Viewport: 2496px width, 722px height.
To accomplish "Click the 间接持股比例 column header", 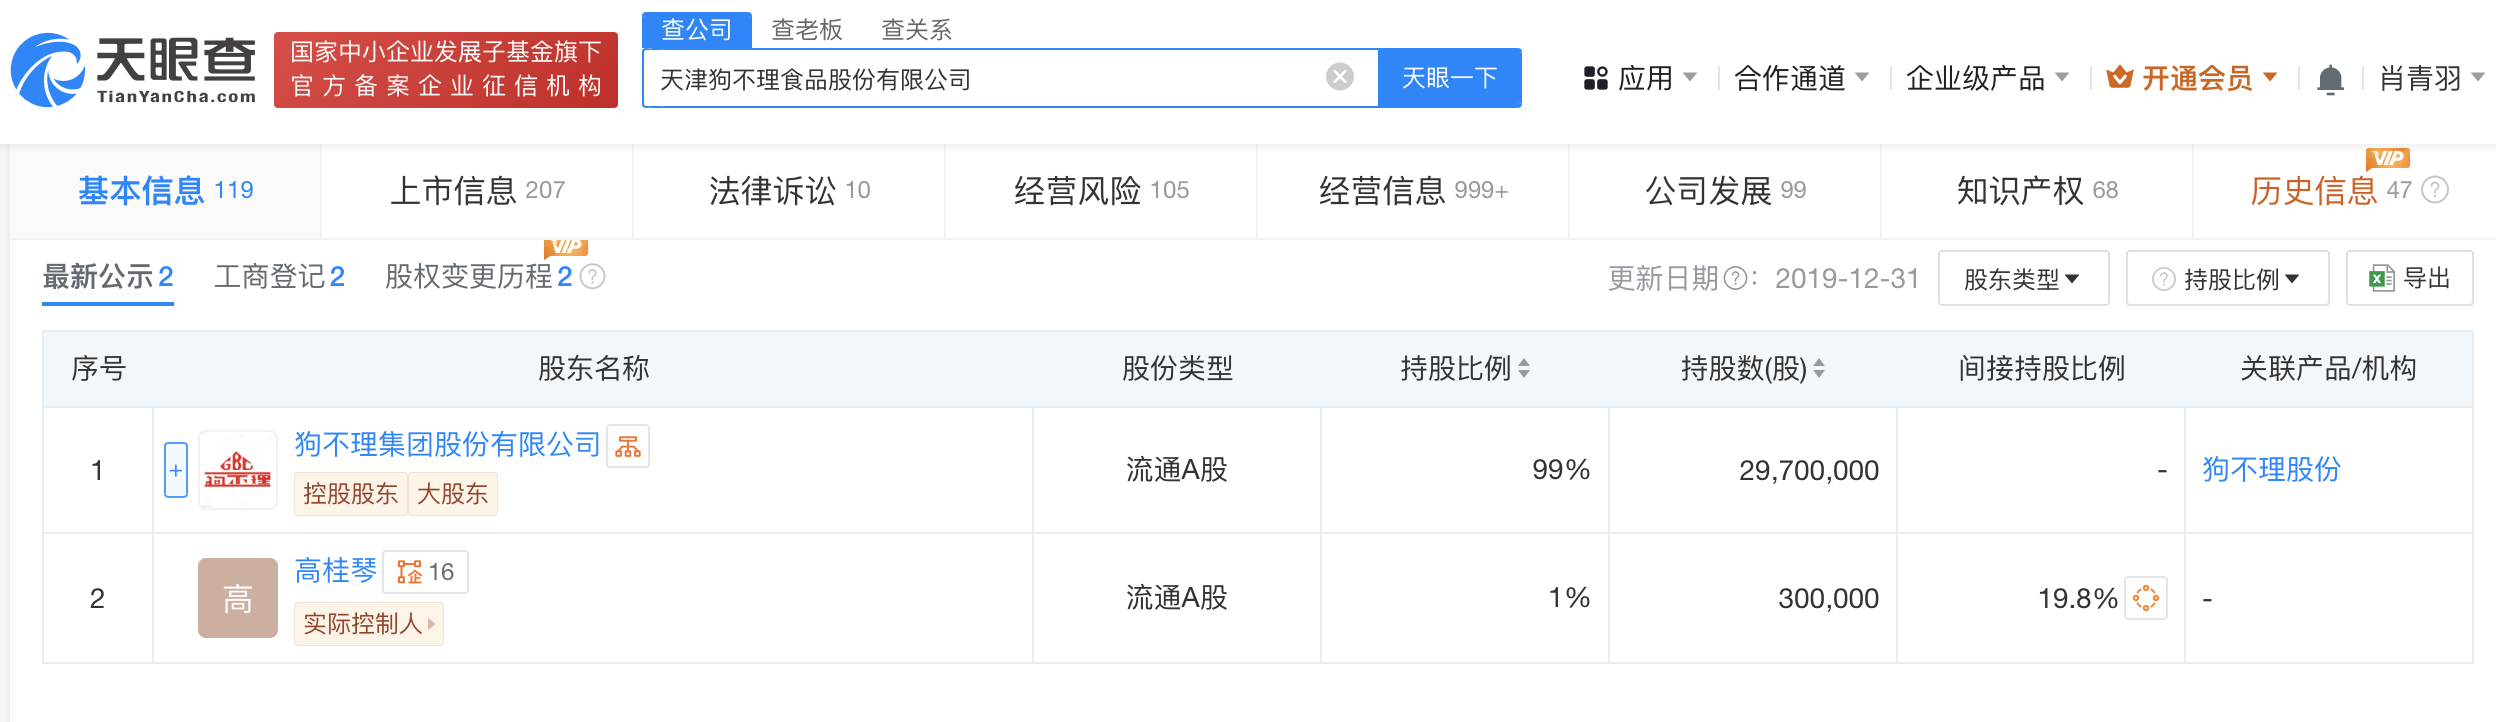I will click(2041, 369).
